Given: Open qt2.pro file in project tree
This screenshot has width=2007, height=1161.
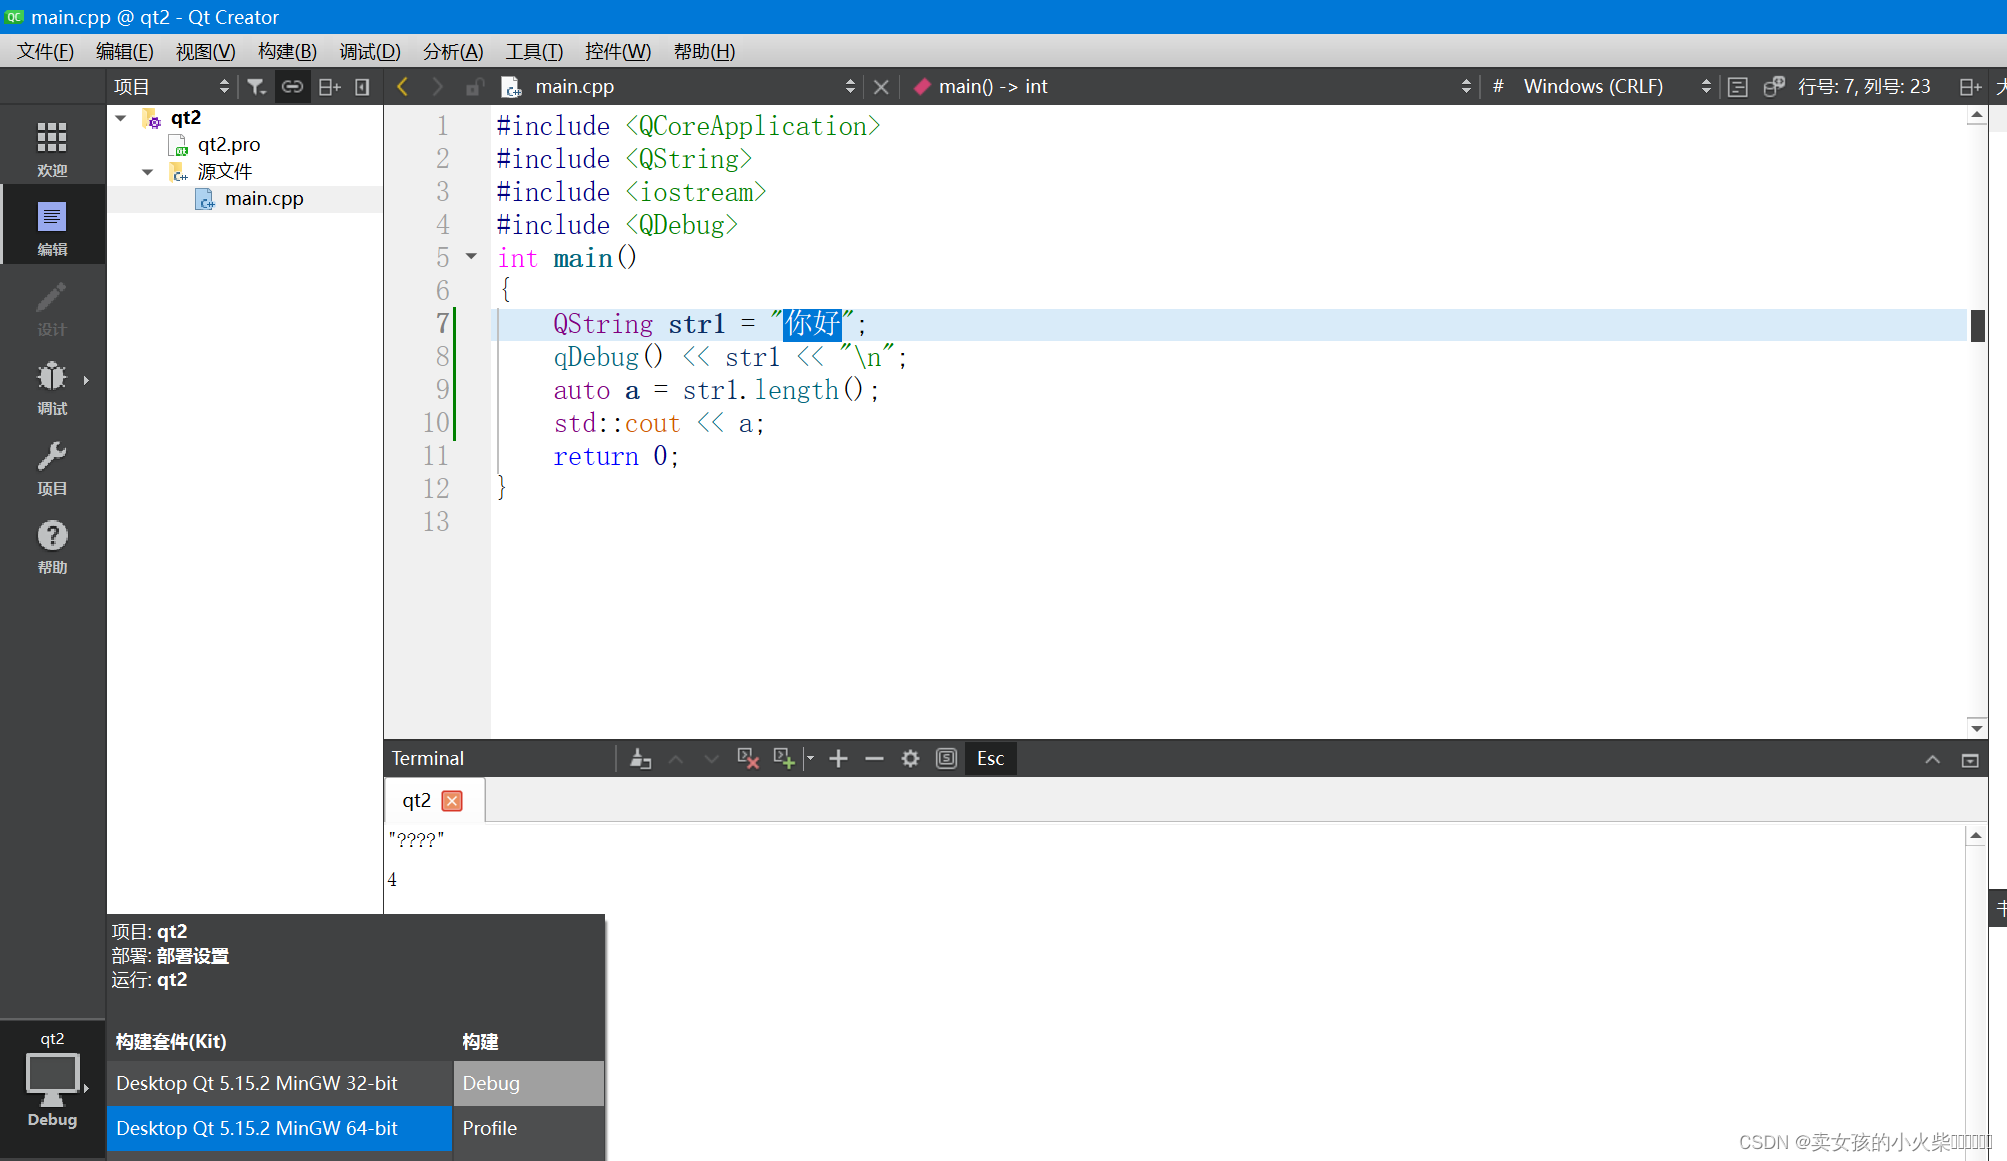Looking at the screenshot, I should click(229, 145).
